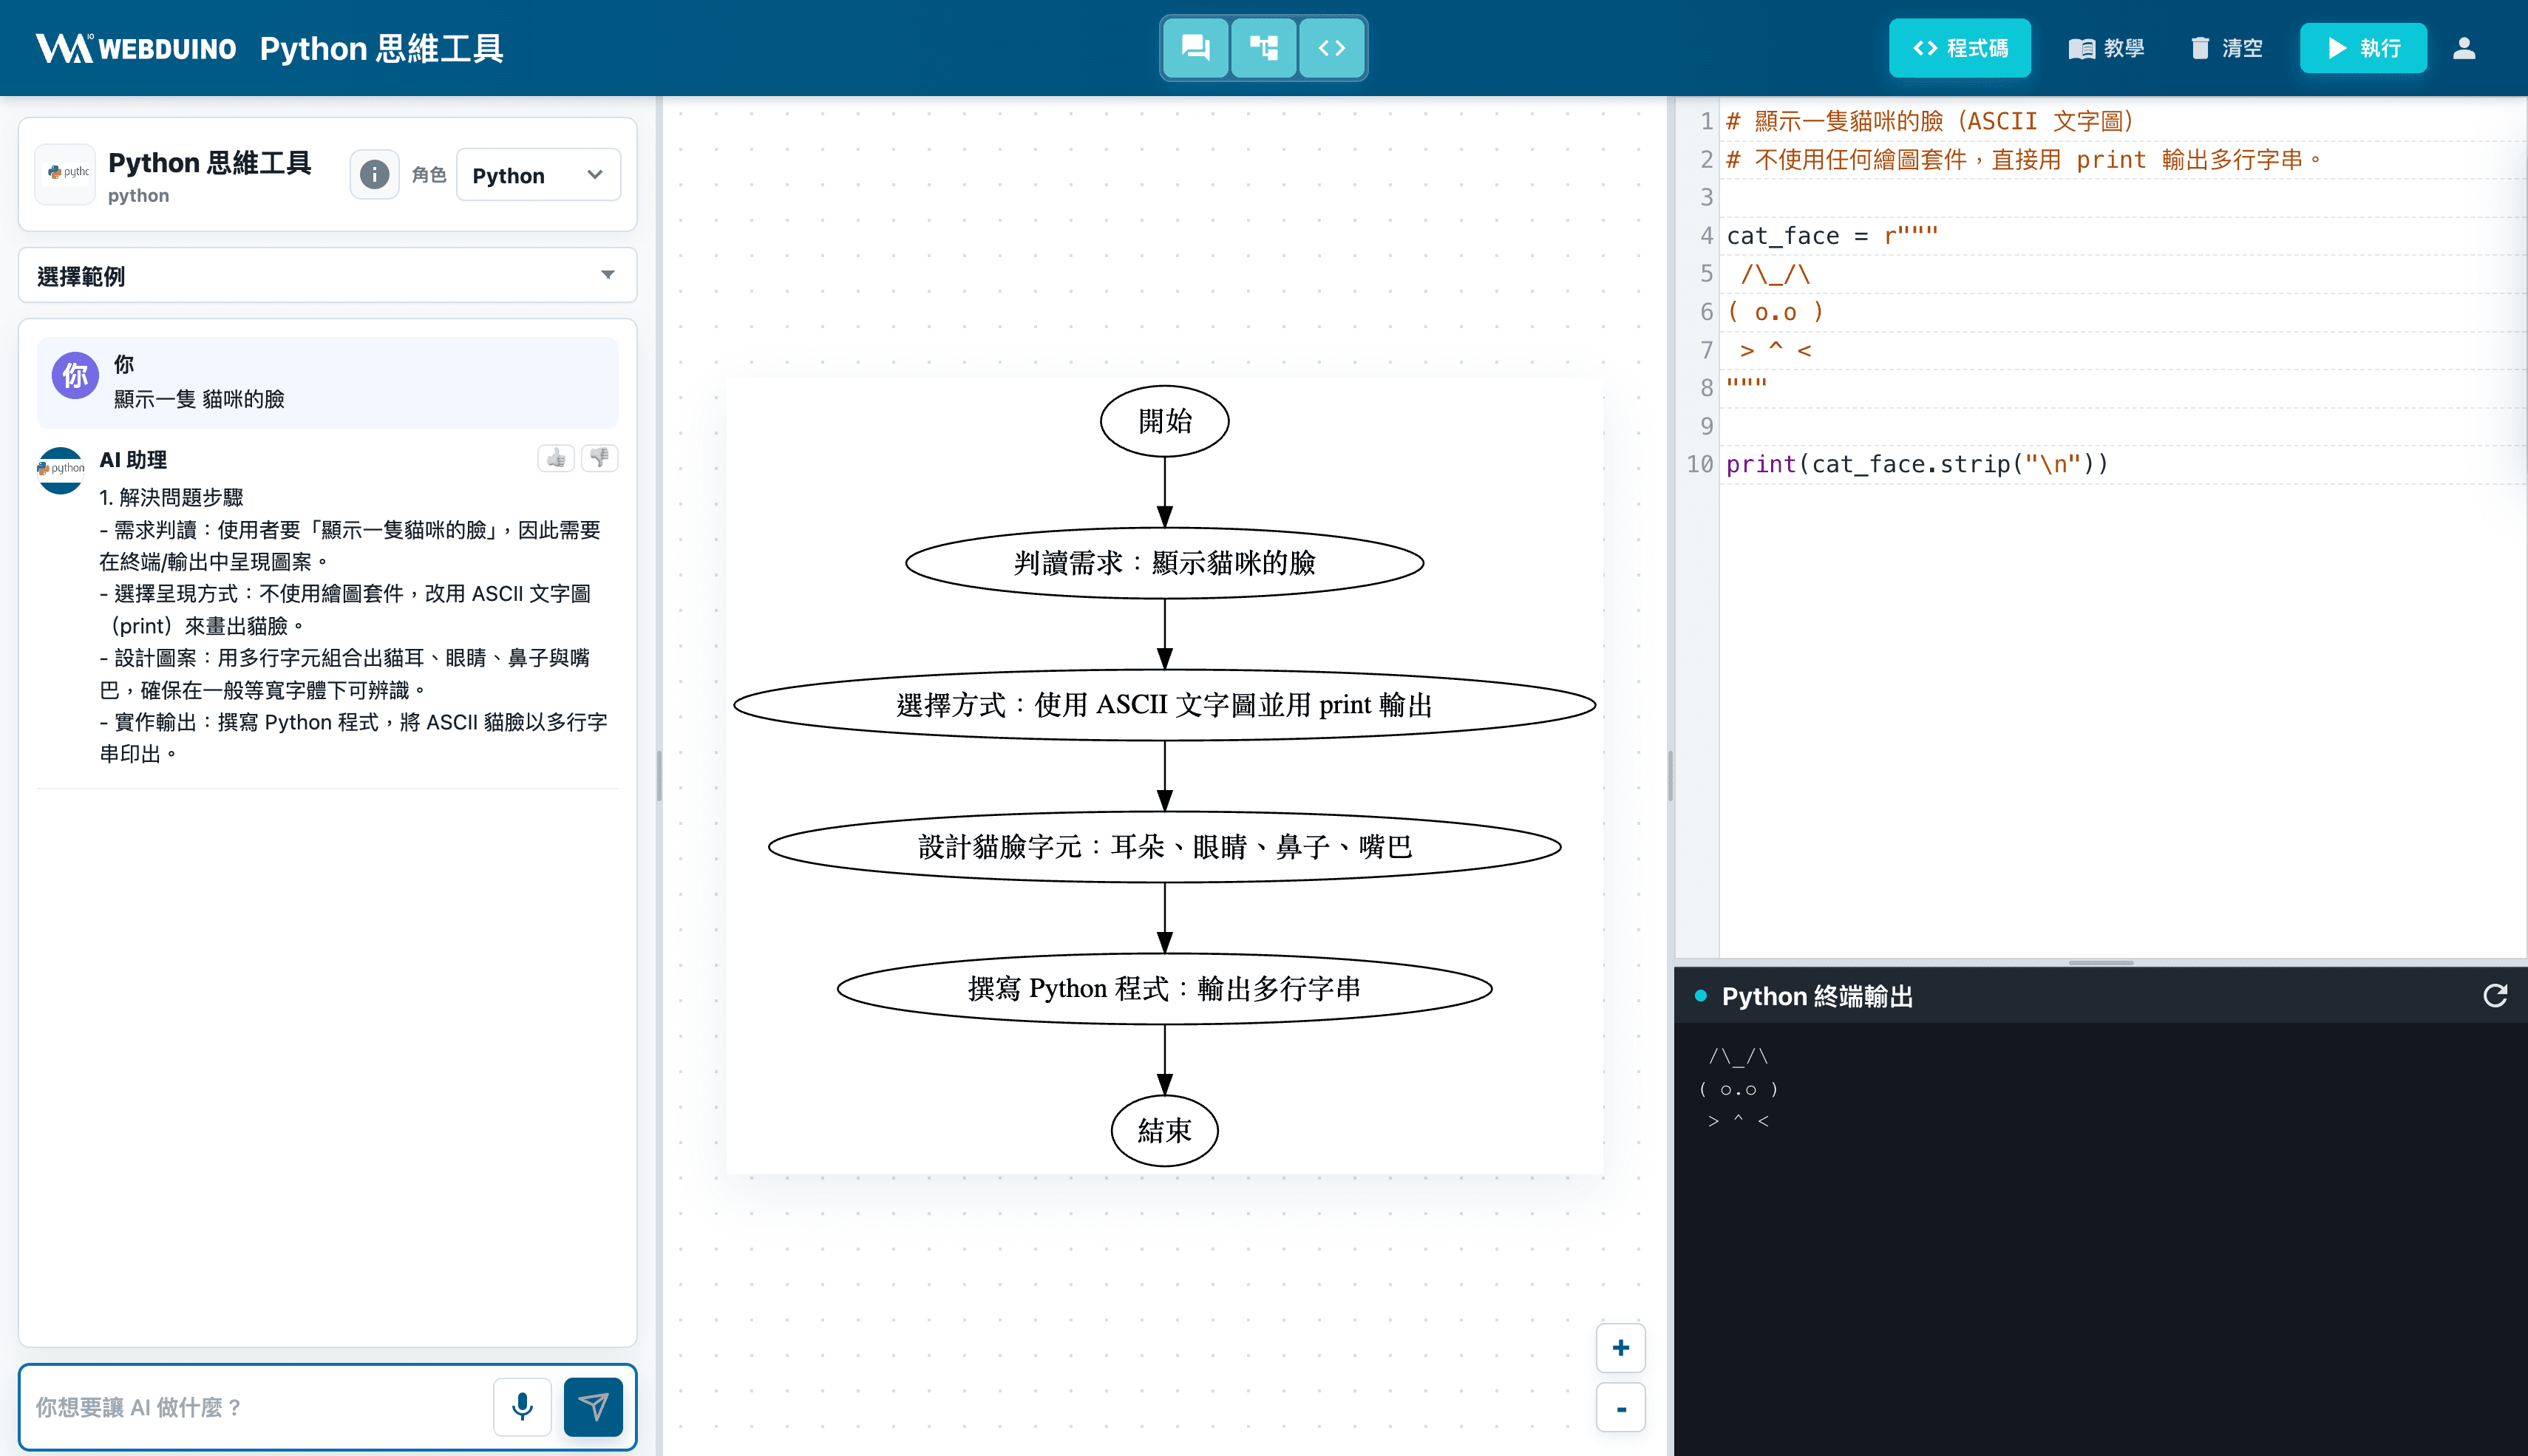The image size is (2528, 1456).
Task: Click the 清空 clear button
Action: (x=2226, y=48)
